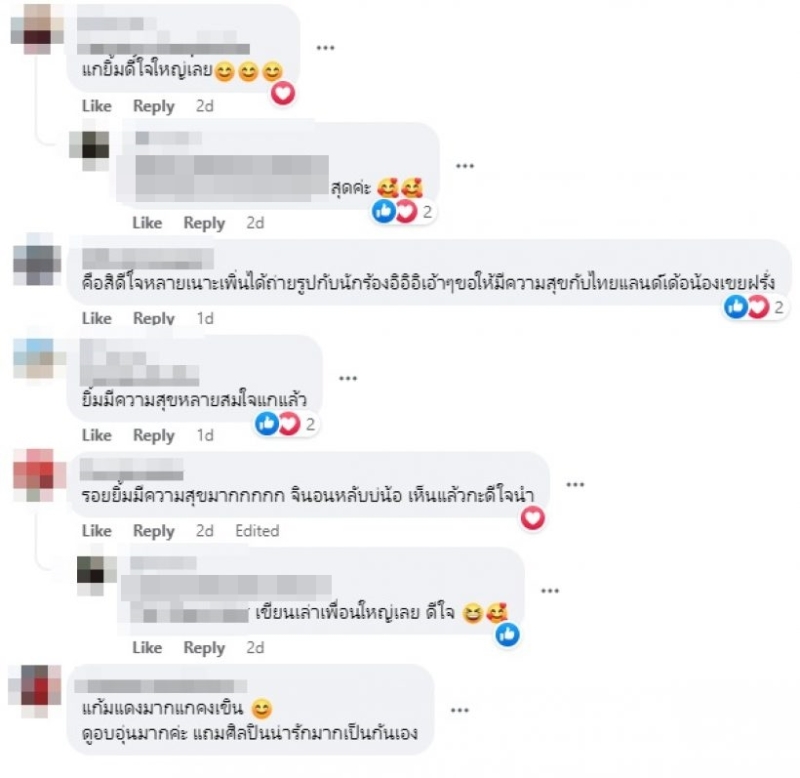Reply to the 'เขียนเล่าเพื่อนใหญ่เลย' reply

[x=204, y=648]
